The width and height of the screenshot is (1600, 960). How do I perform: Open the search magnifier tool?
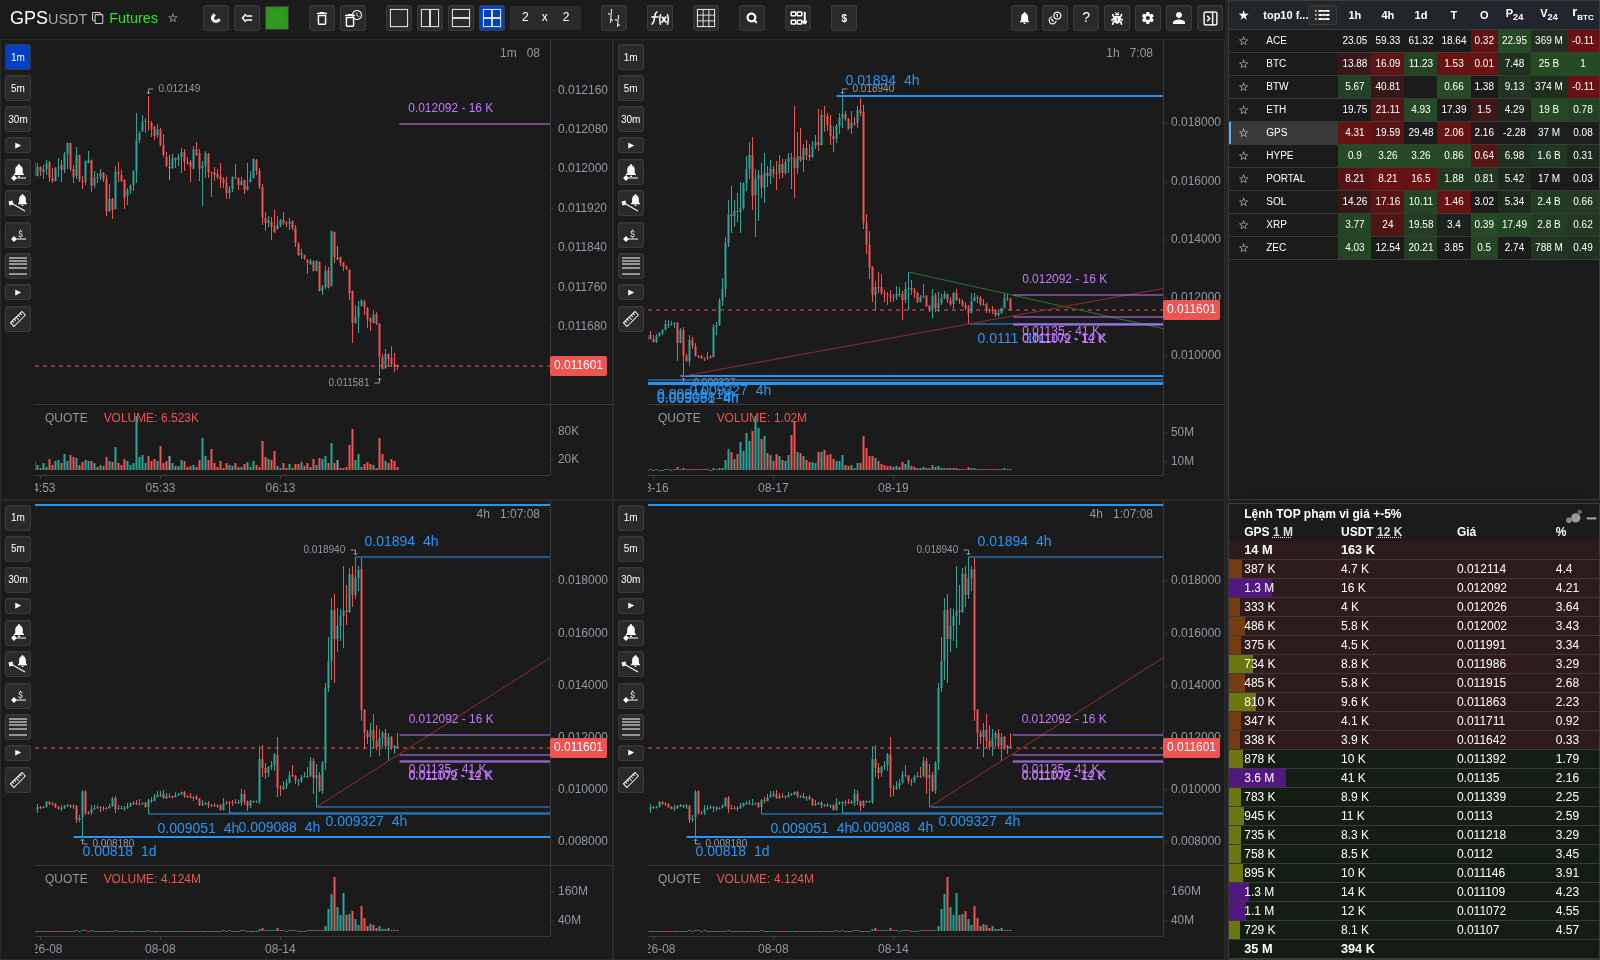[752, 18]
